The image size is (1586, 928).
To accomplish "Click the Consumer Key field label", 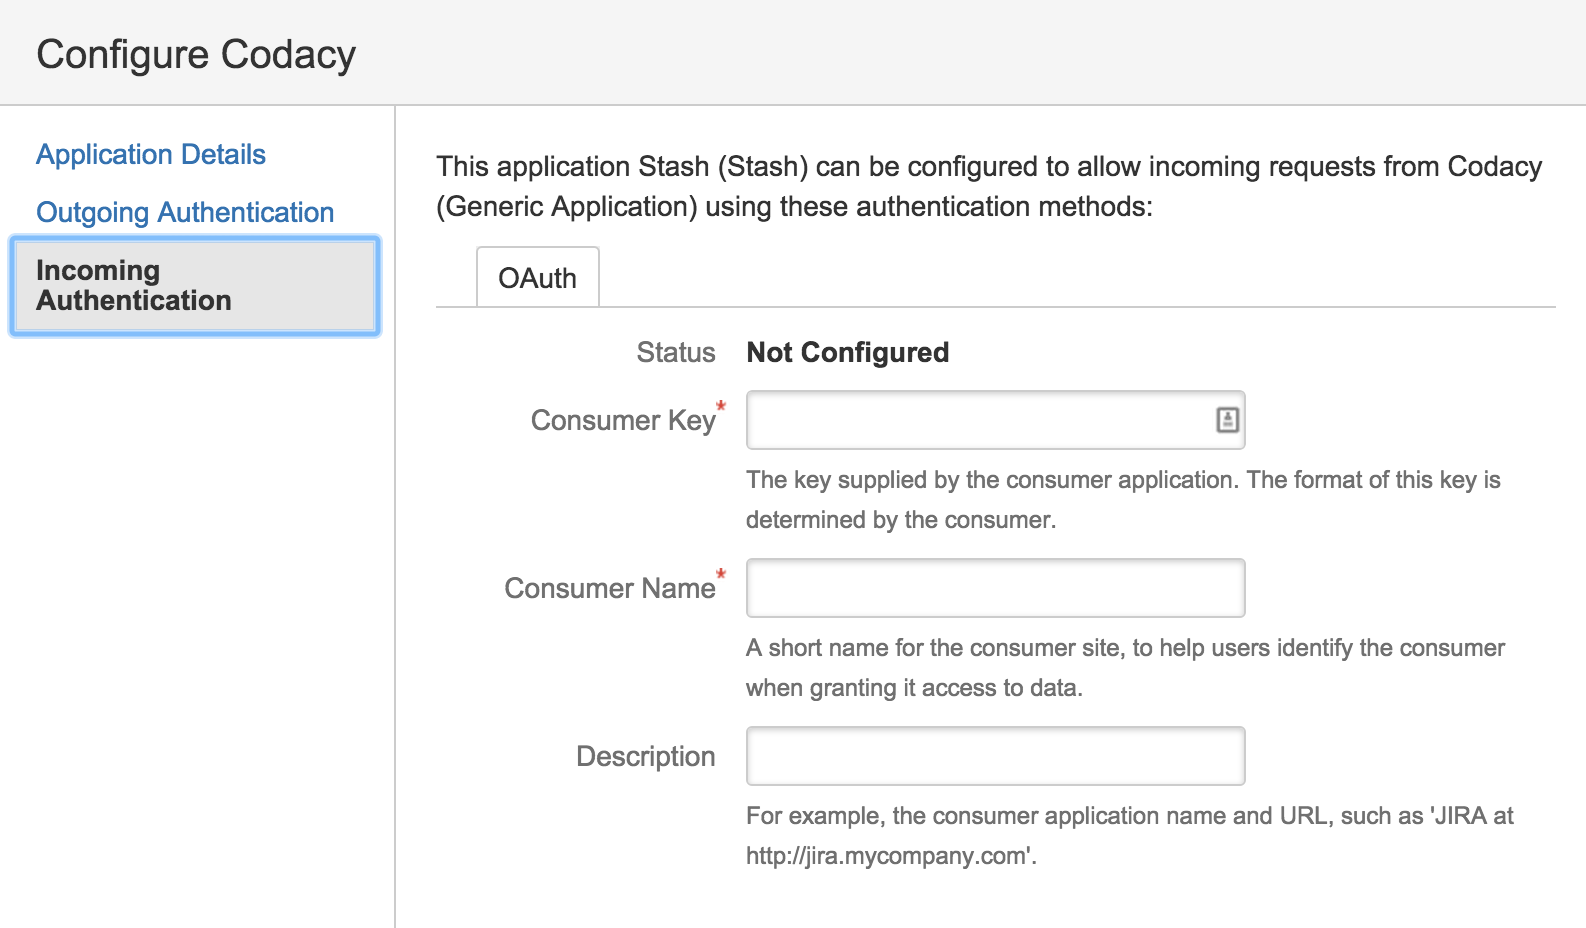I will pyautogui.click(x=622, y=421).
